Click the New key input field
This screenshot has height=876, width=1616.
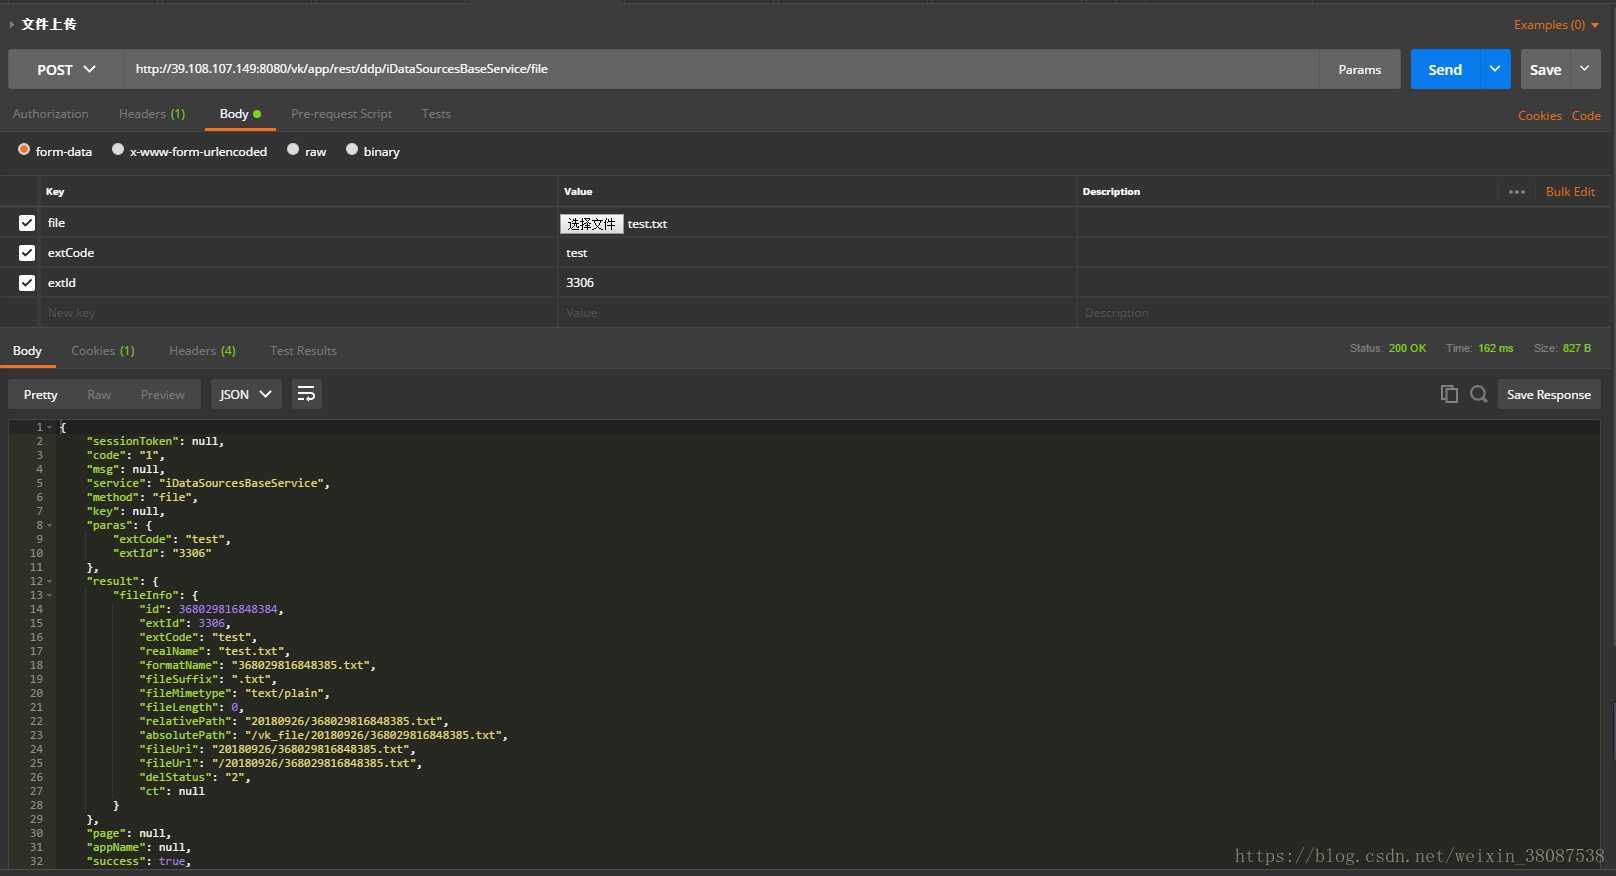click(298, 313)
